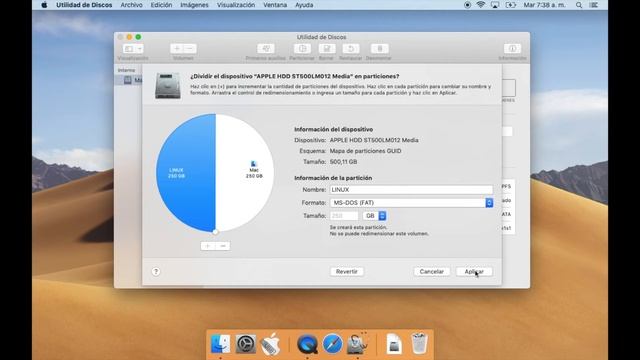Click the battery status menu bar icon
Viewport: 640px width, 360px height.
[511, 5]
